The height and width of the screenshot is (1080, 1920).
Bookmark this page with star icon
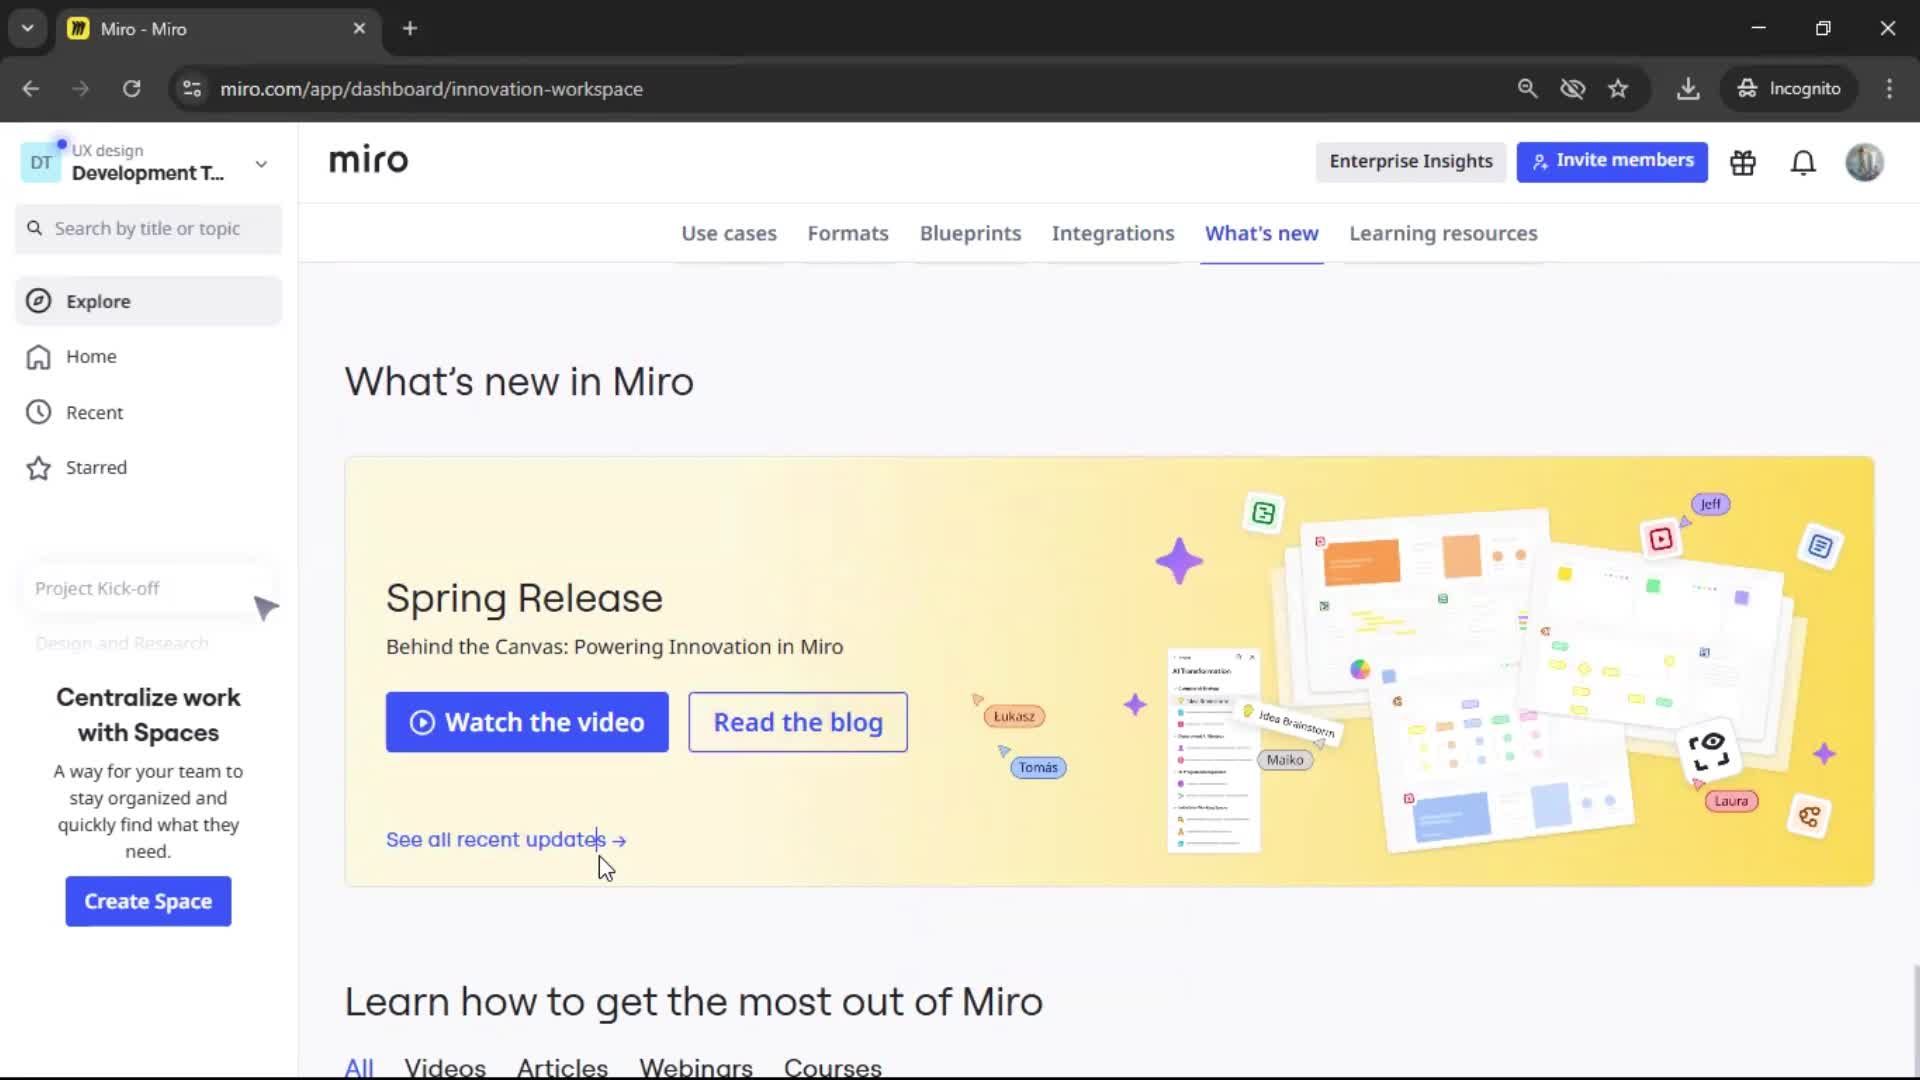click(1618, 89)
